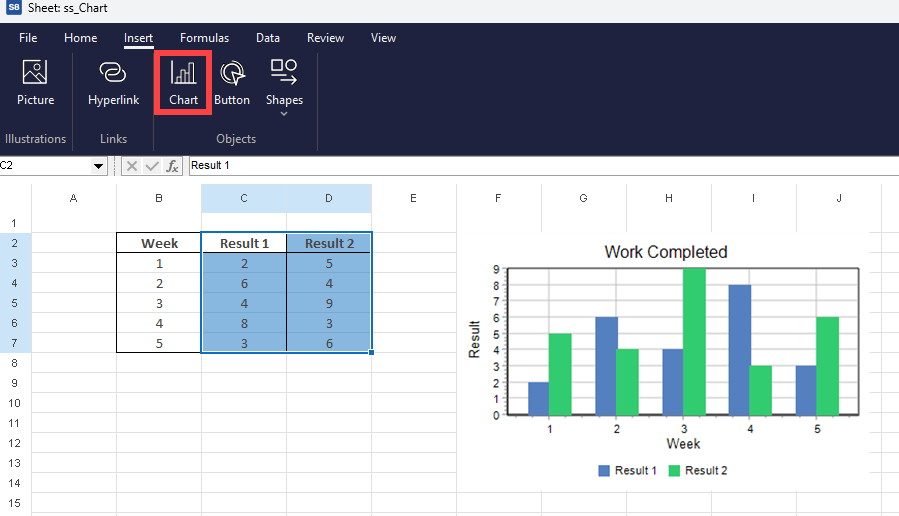The width and height of the screenshot is (899, 516).
Task: Click the formula bar containing Result 1
Action: click(542, 166)
